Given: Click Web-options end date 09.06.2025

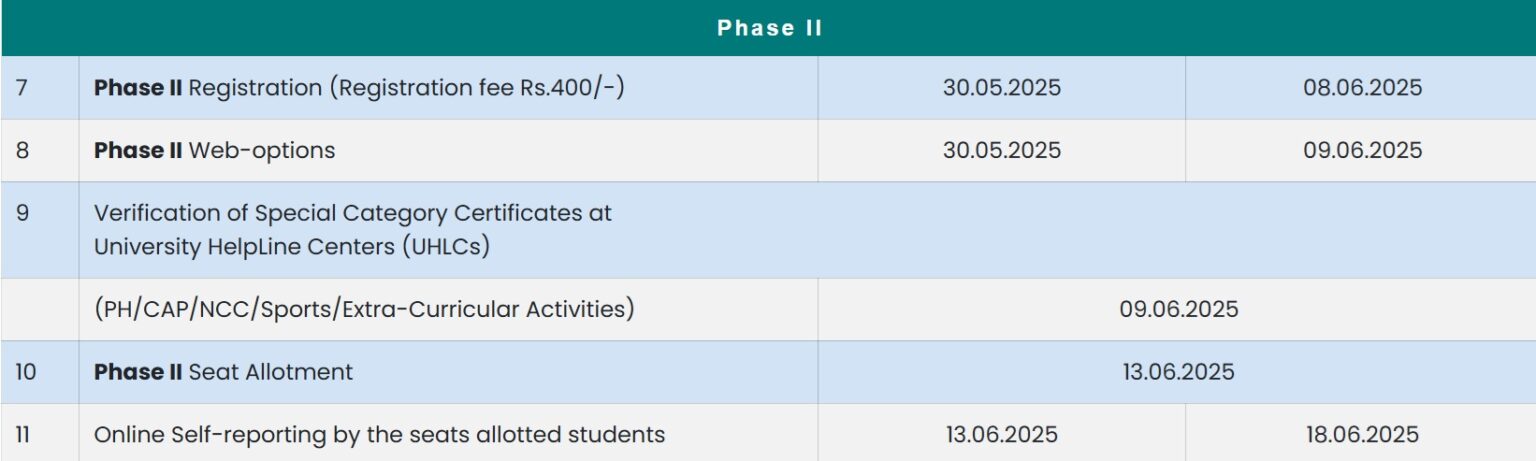Looking at the screenshot, I should 1361,151.
